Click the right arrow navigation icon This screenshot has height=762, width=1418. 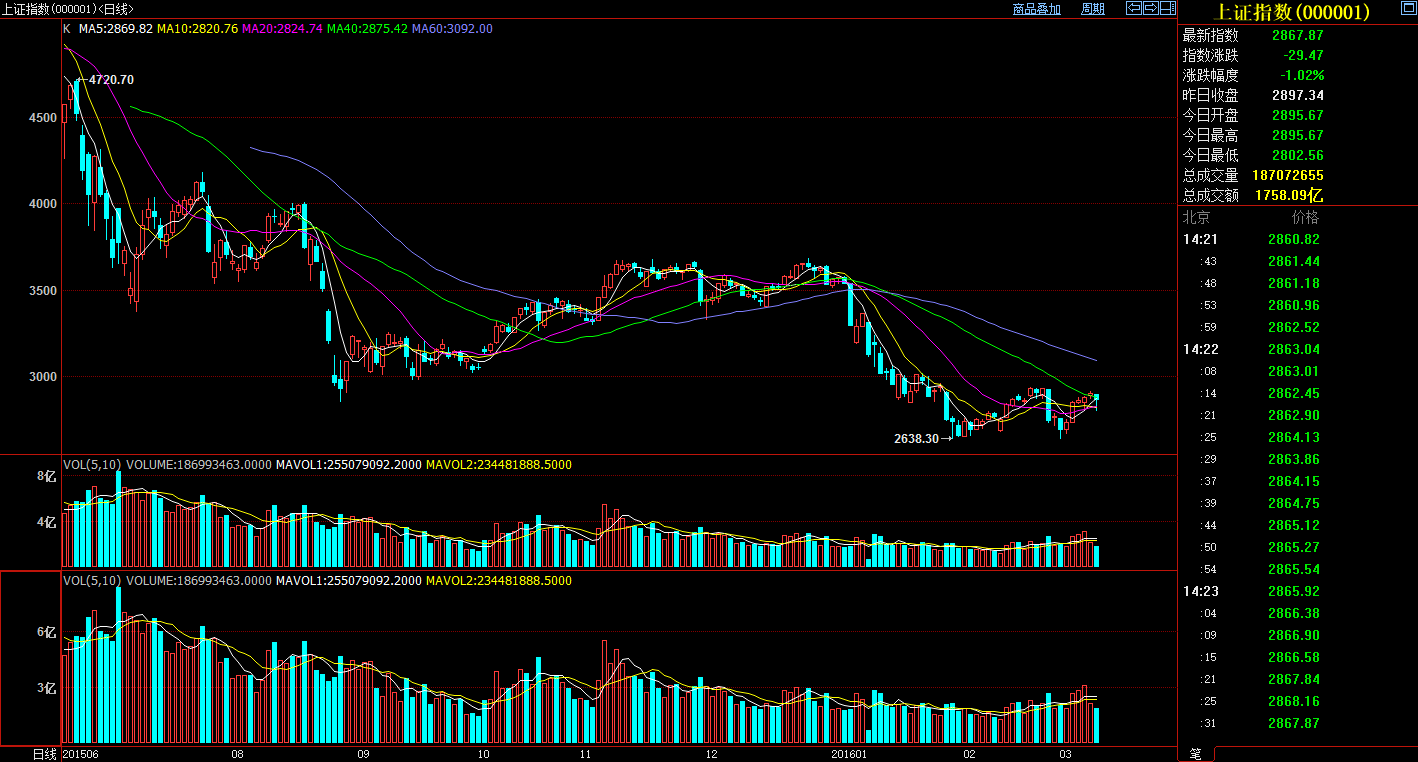pos(1150,8)
